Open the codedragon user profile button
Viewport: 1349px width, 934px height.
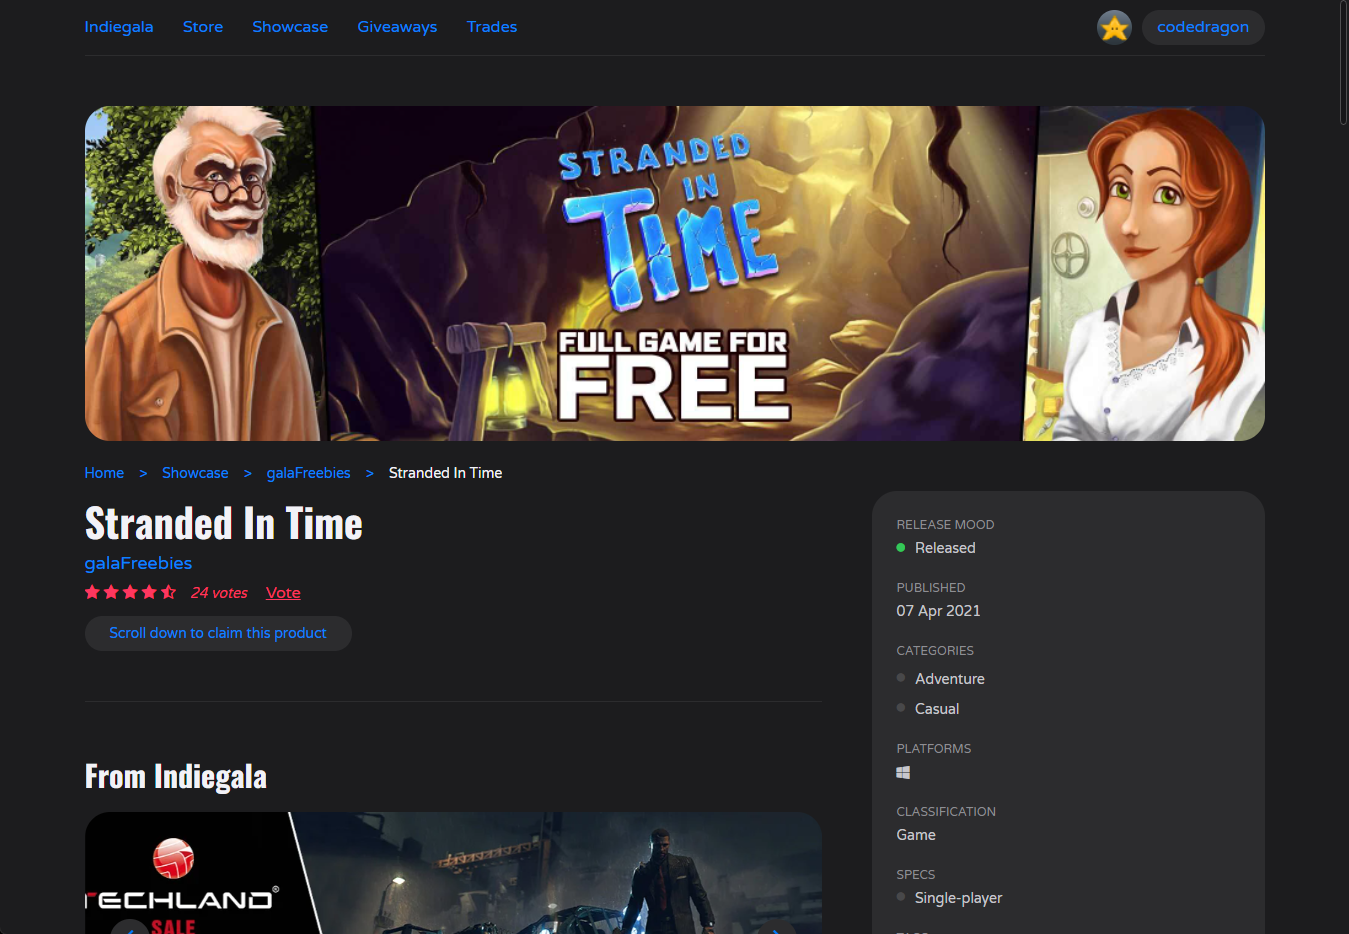point(1203,27)
